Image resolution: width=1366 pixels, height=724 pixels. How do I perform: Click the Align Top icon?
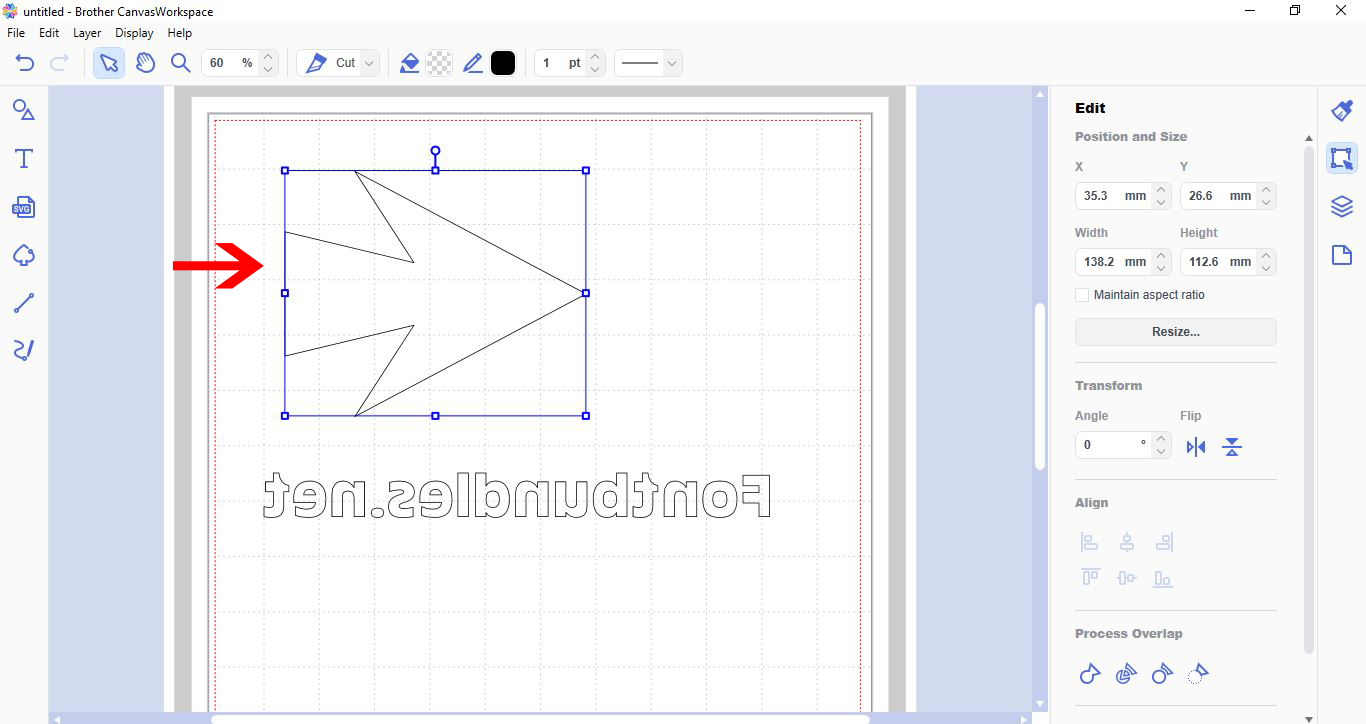click(x=1090, y=578)
